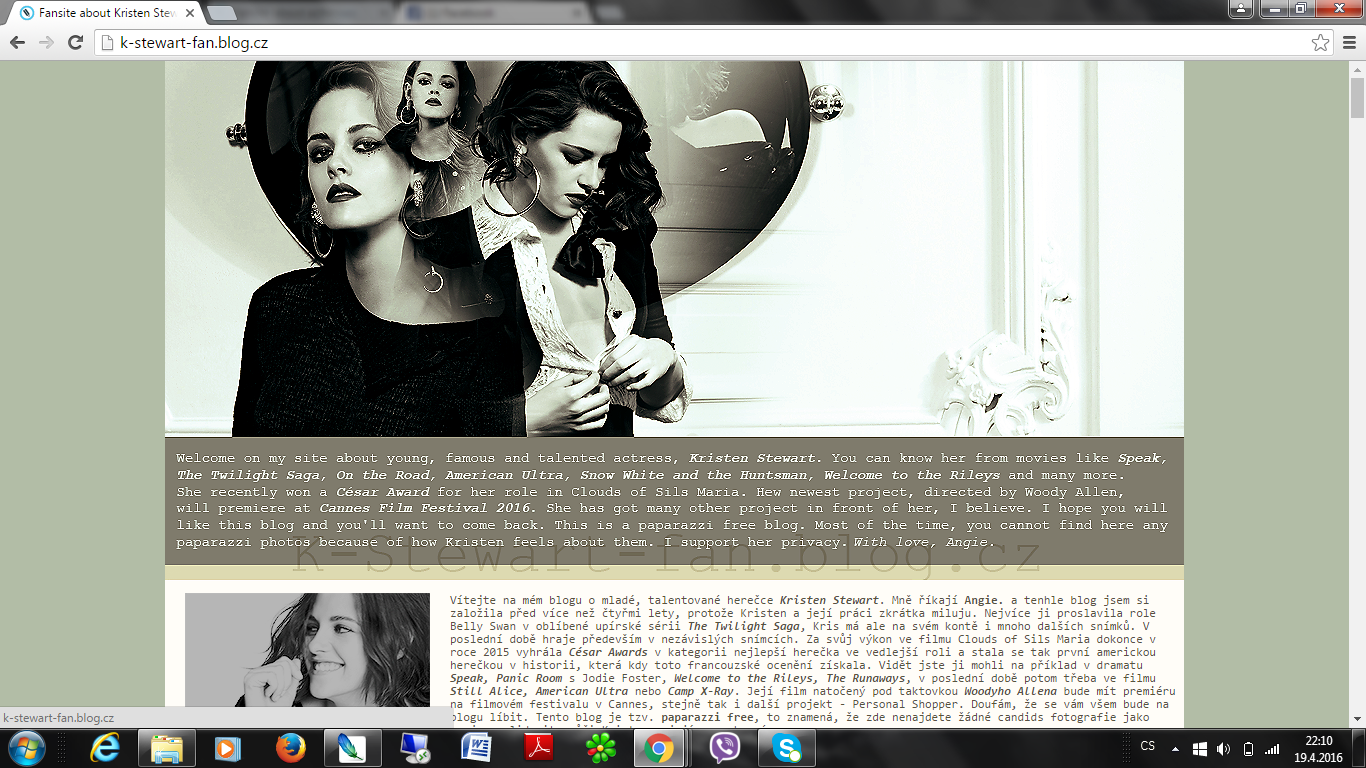The width and height of the screenshot is (1366, 768).
Task: Open the blue feather app on the taskbar
Action: 352,748
